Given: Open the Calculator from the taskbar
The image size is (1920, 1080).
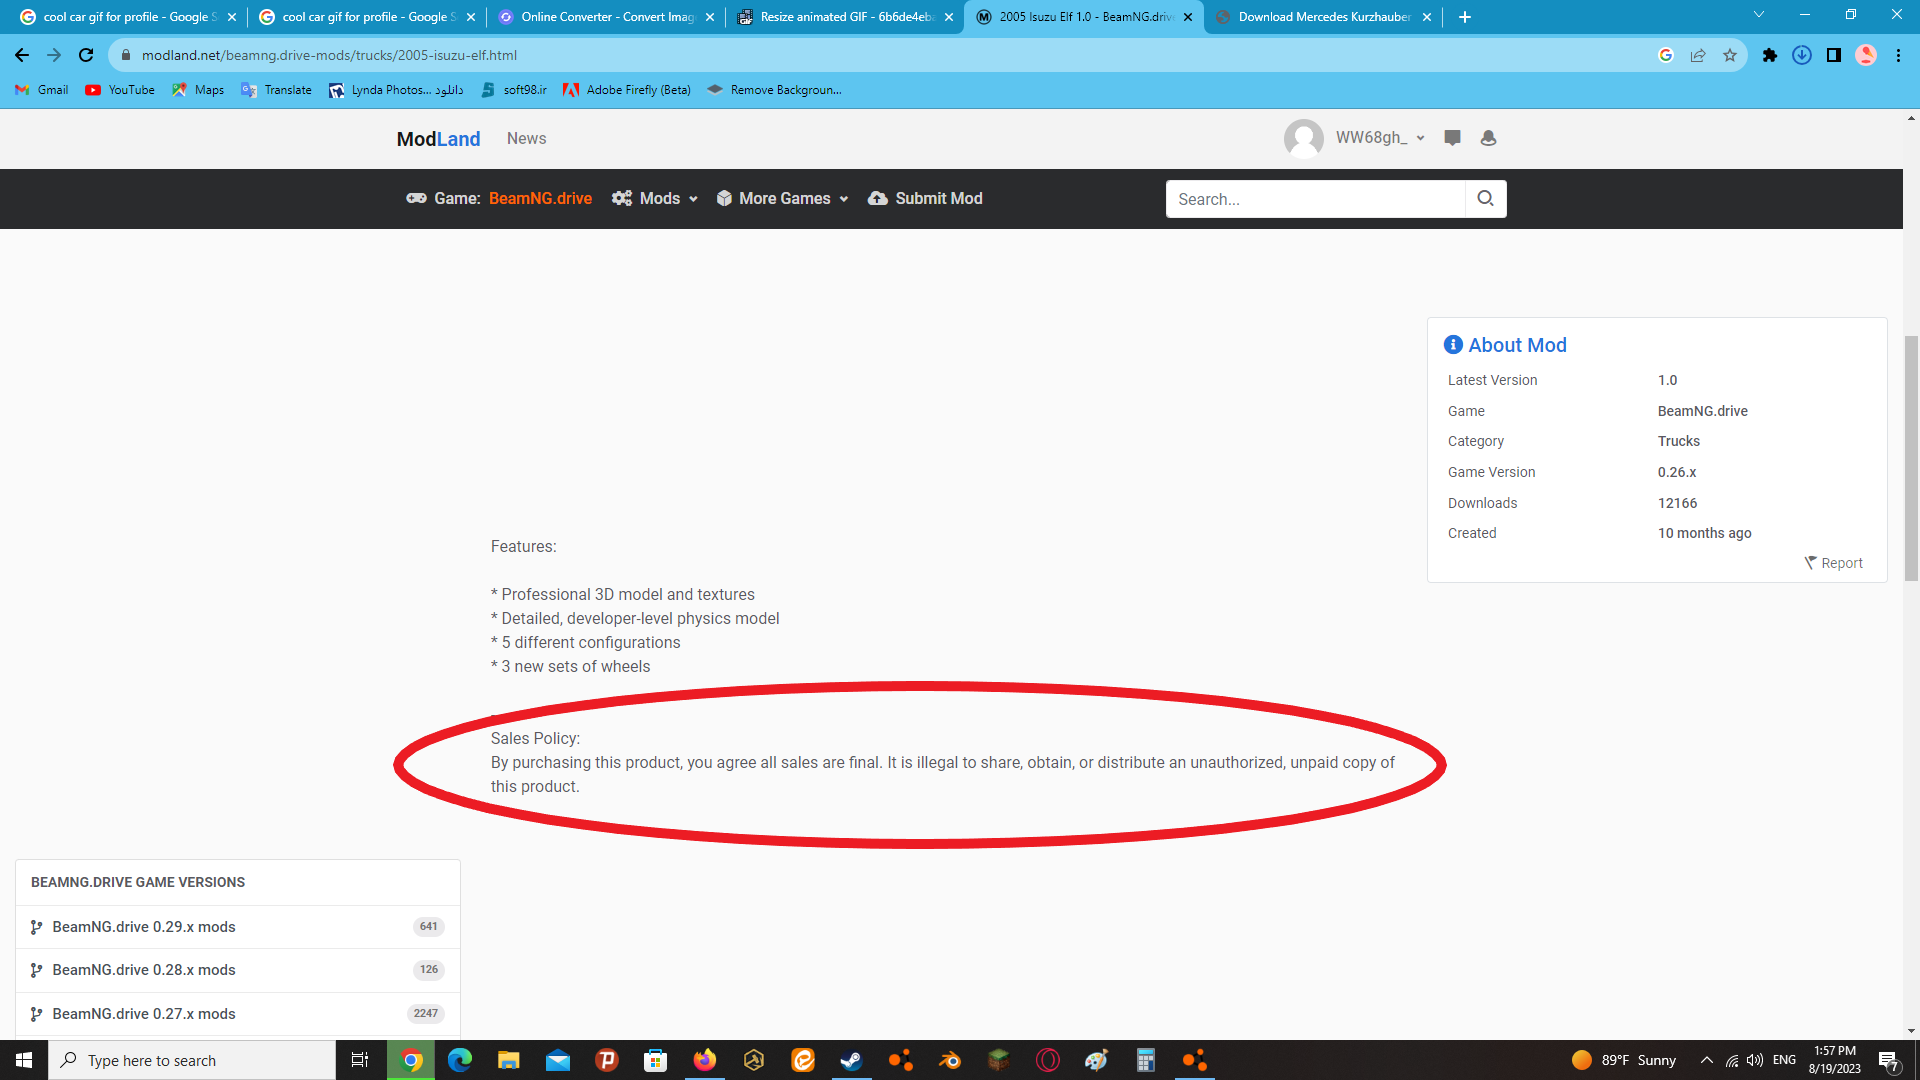Looking at the screenshot, I should tap(1146, 1060).
